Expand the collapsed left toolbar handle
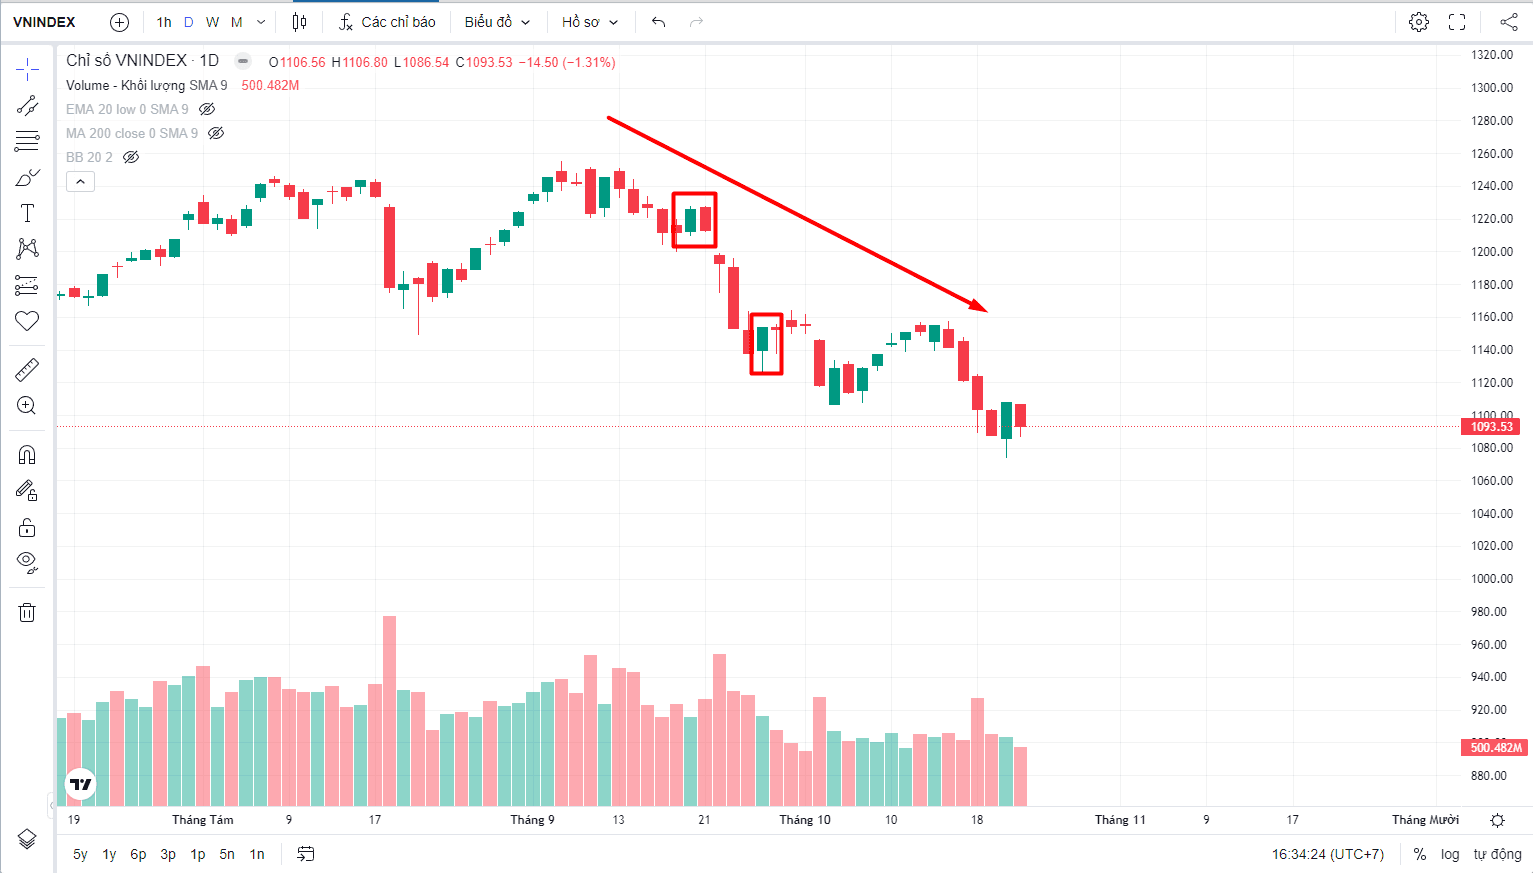 pyautogui.click(x=51, y=805)
